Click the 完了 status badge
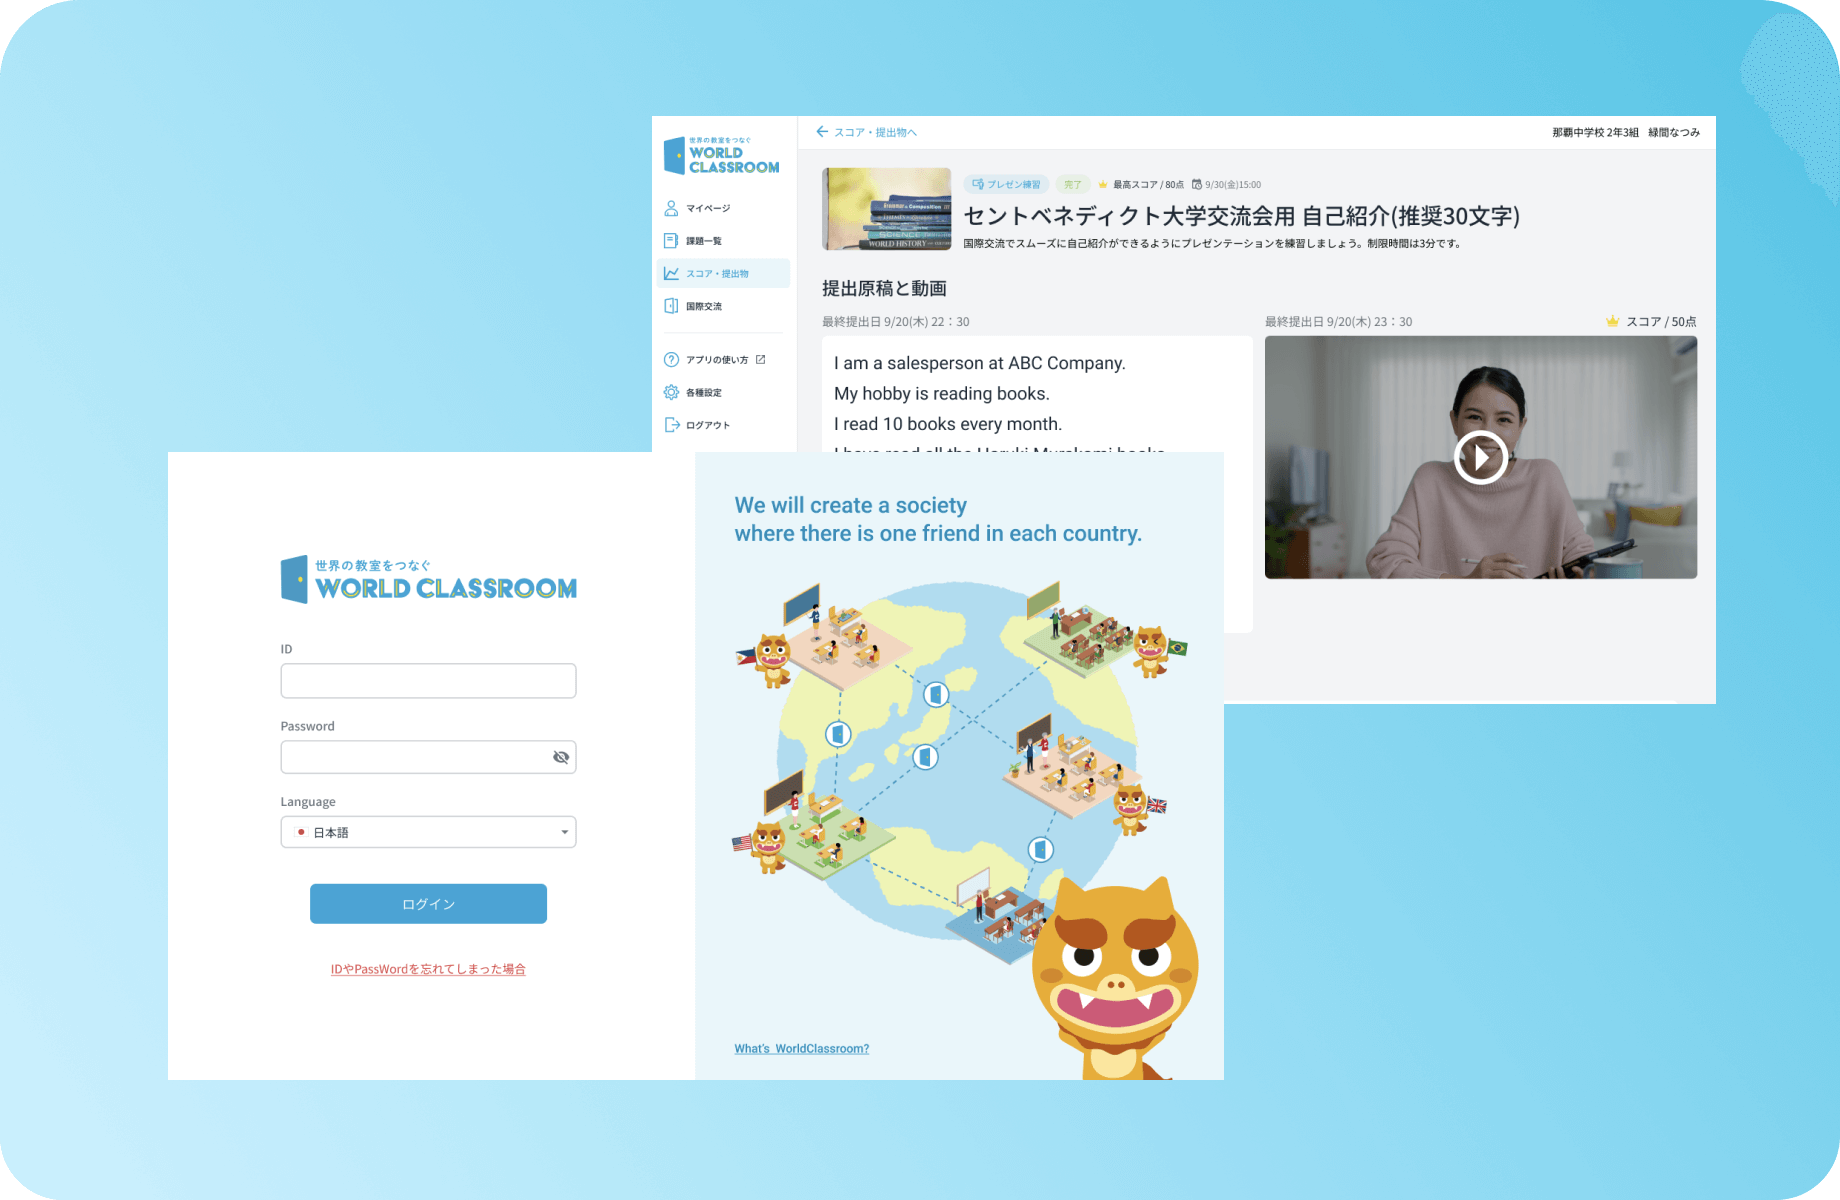Screen dimensions: 1840x1200 click(1072, 184)
